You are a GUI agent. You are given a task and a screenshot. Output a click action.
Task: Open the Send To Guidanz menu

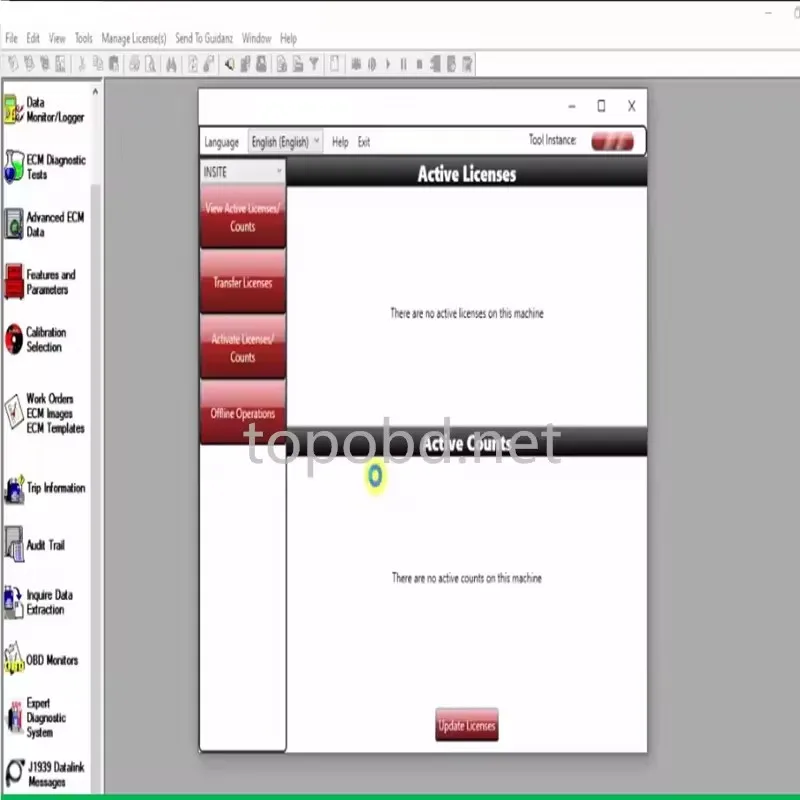[203, 38]
